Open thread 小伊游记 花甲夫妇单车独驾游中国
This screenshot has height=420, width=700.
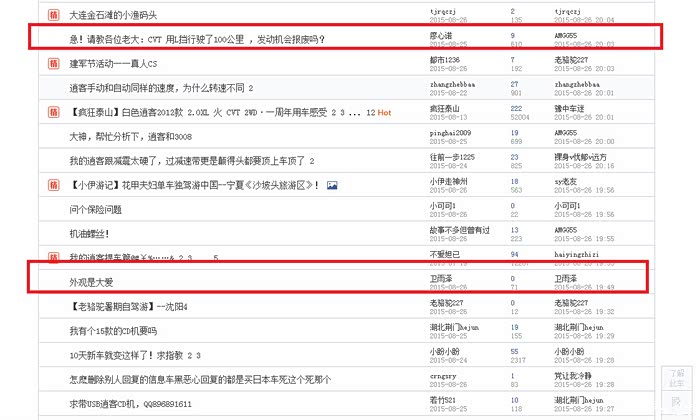click(194, 185)
